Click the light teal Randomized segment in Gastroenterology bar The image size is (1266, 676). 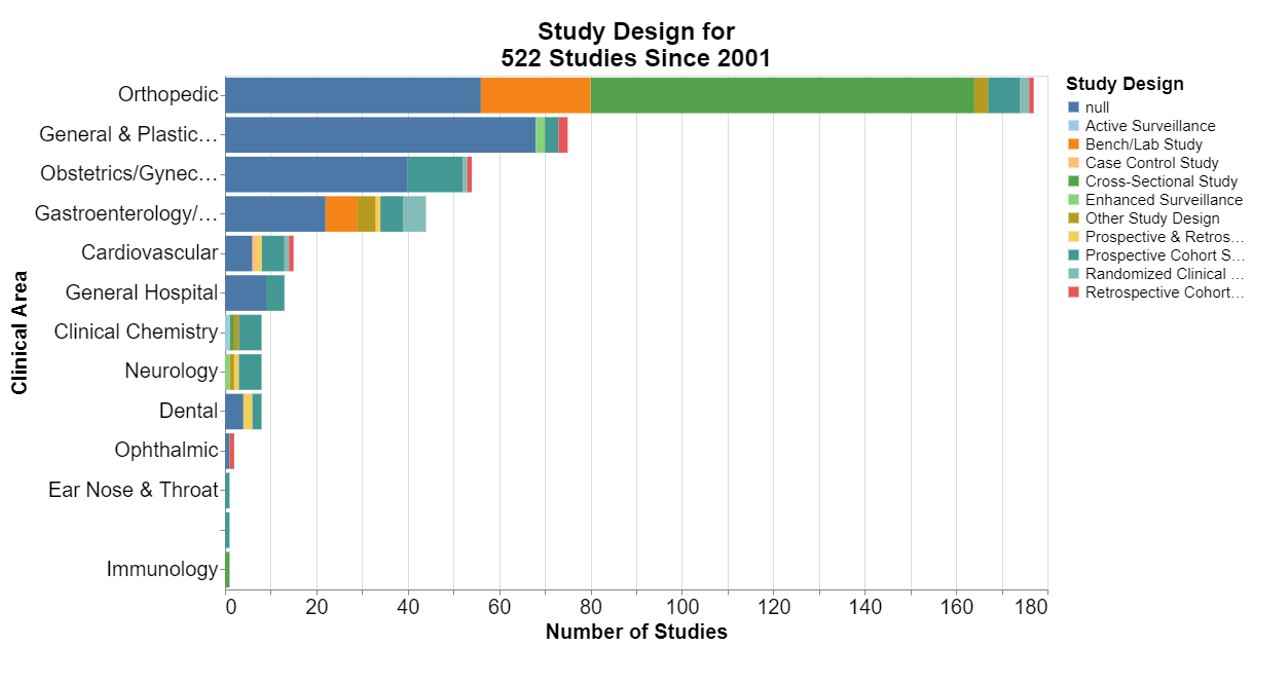pos(414,214)
